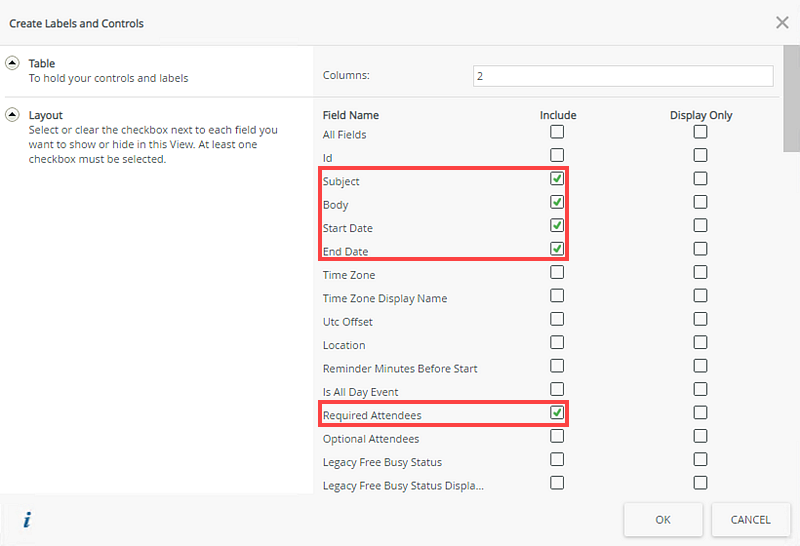Check Include for Is All Day Event
This screenshot has width=800, height=546.
557,389
